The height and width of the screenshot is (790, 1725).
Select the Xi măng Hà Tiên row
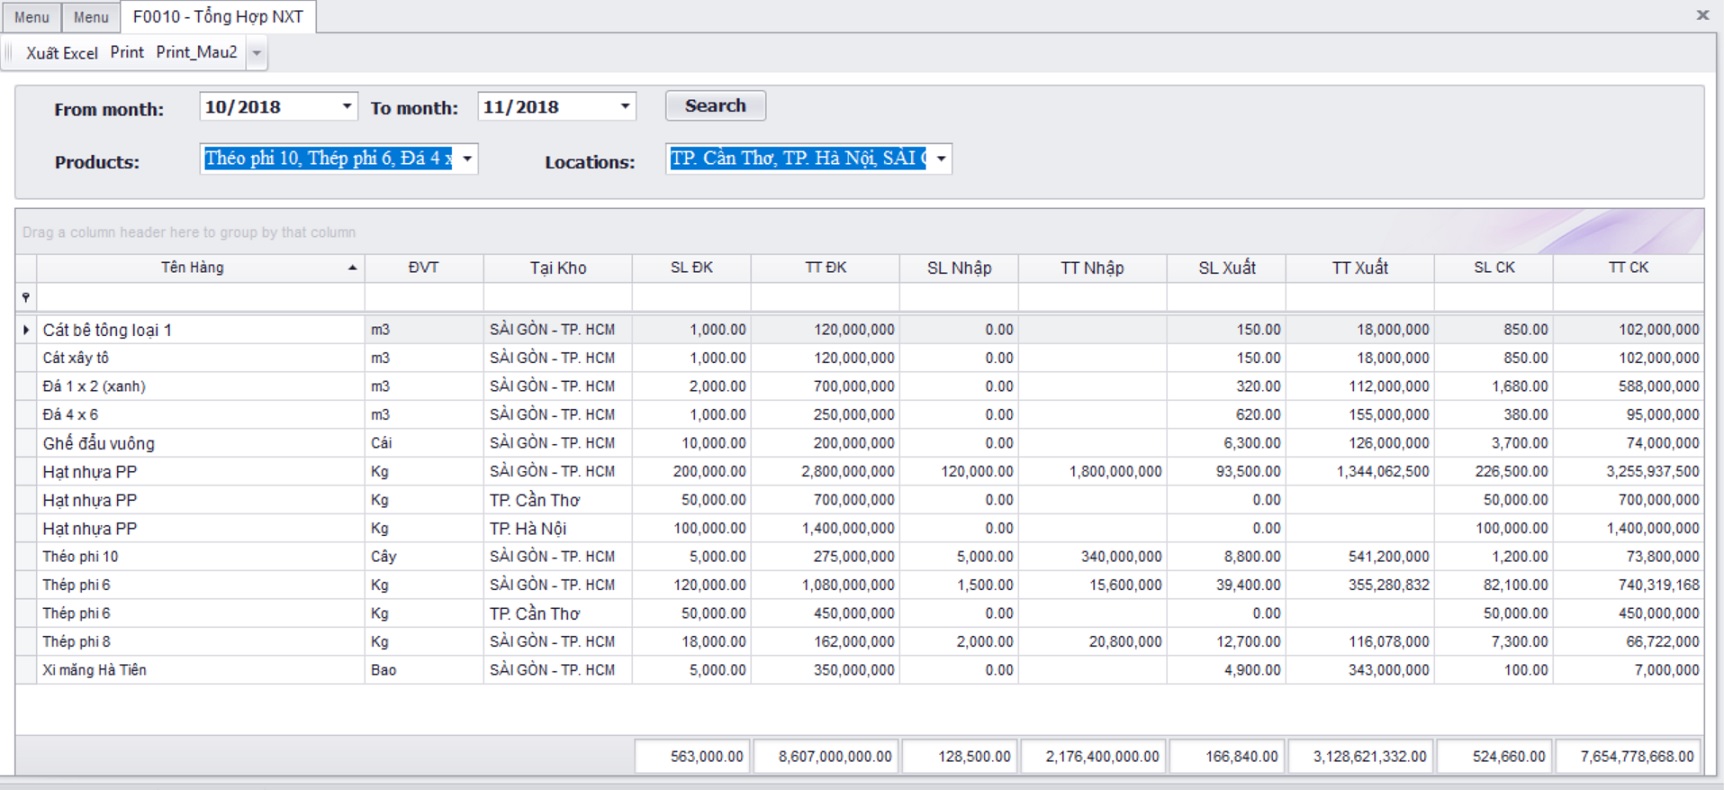click(x=860, y=670)
